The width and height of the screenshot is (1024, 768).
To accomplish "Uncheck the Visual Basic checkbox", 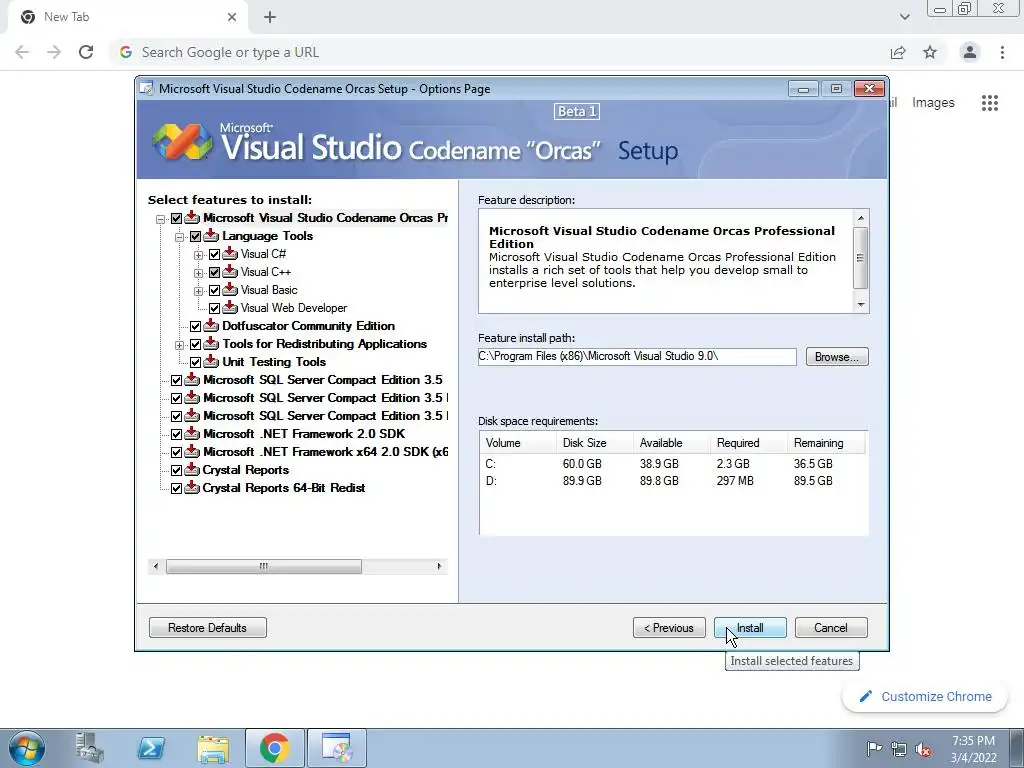I will point(214,290).
